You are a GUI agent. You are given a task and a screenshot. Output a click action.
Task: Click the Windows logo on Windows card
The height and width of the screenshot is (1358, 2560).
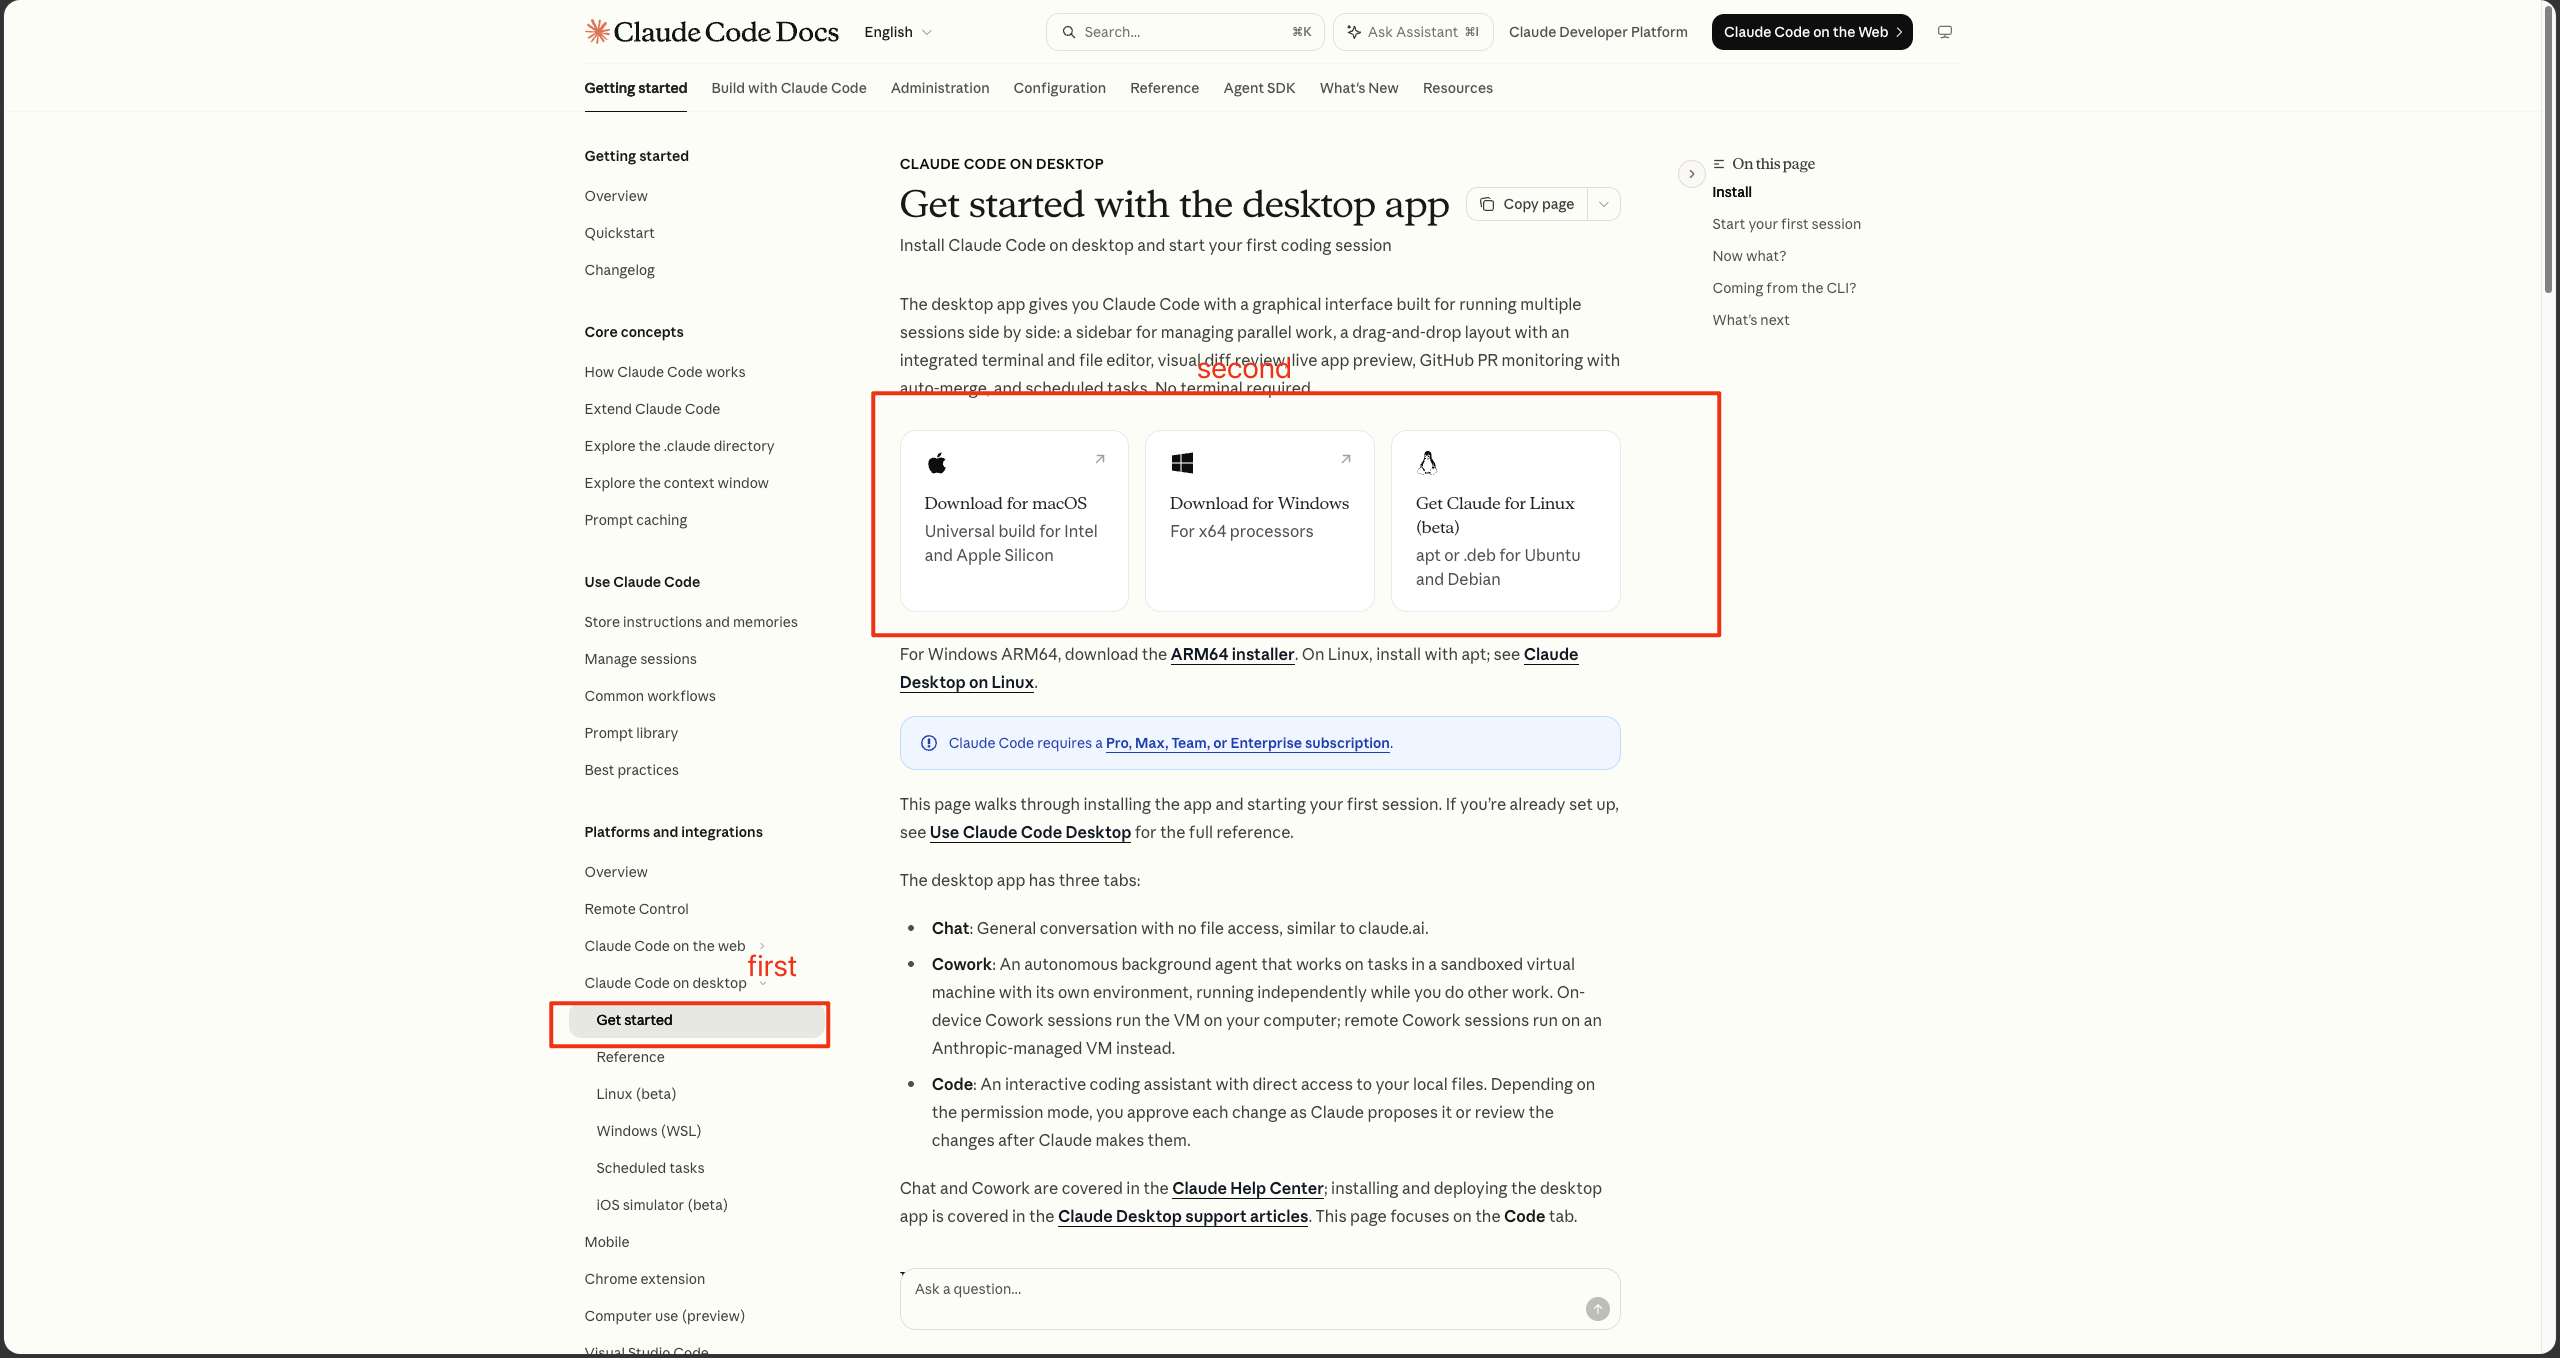tap(1182, 462)
